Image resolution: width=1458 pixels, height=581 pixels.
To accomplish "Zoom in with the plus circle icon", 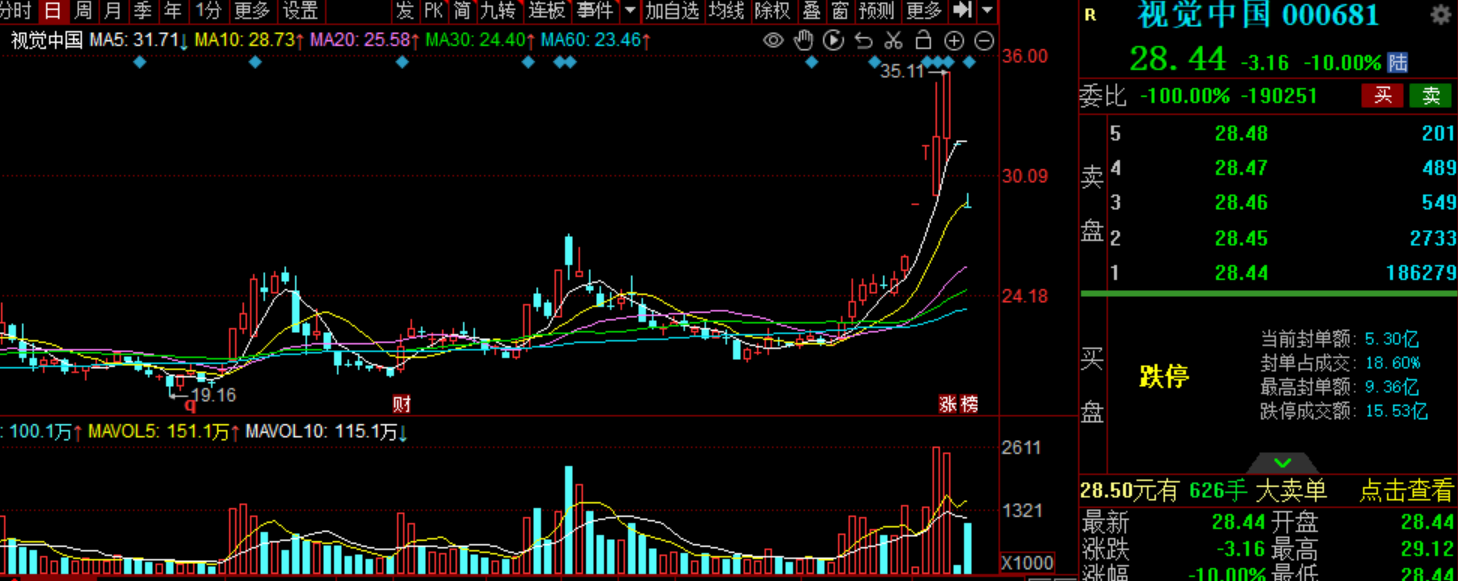I will pos(954,40).
